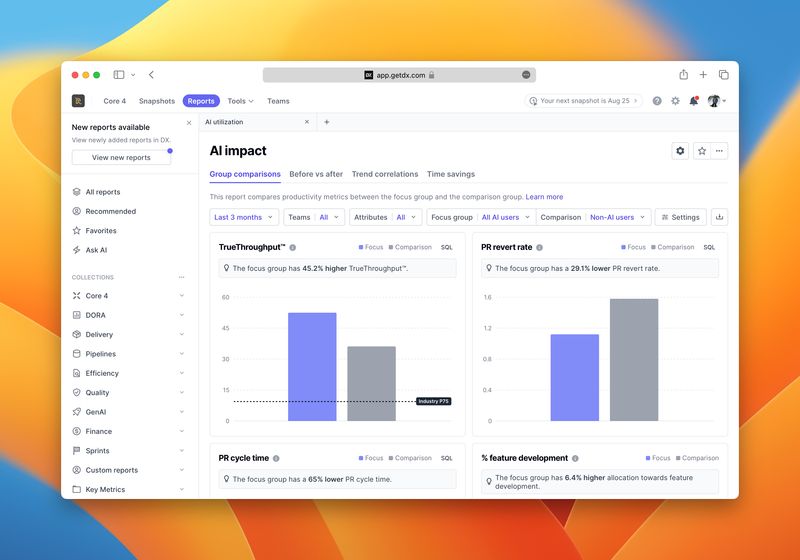Star the AI impact report as favorite
The image size is (800, 560).
pyautogui.click(x=701, y=151)
